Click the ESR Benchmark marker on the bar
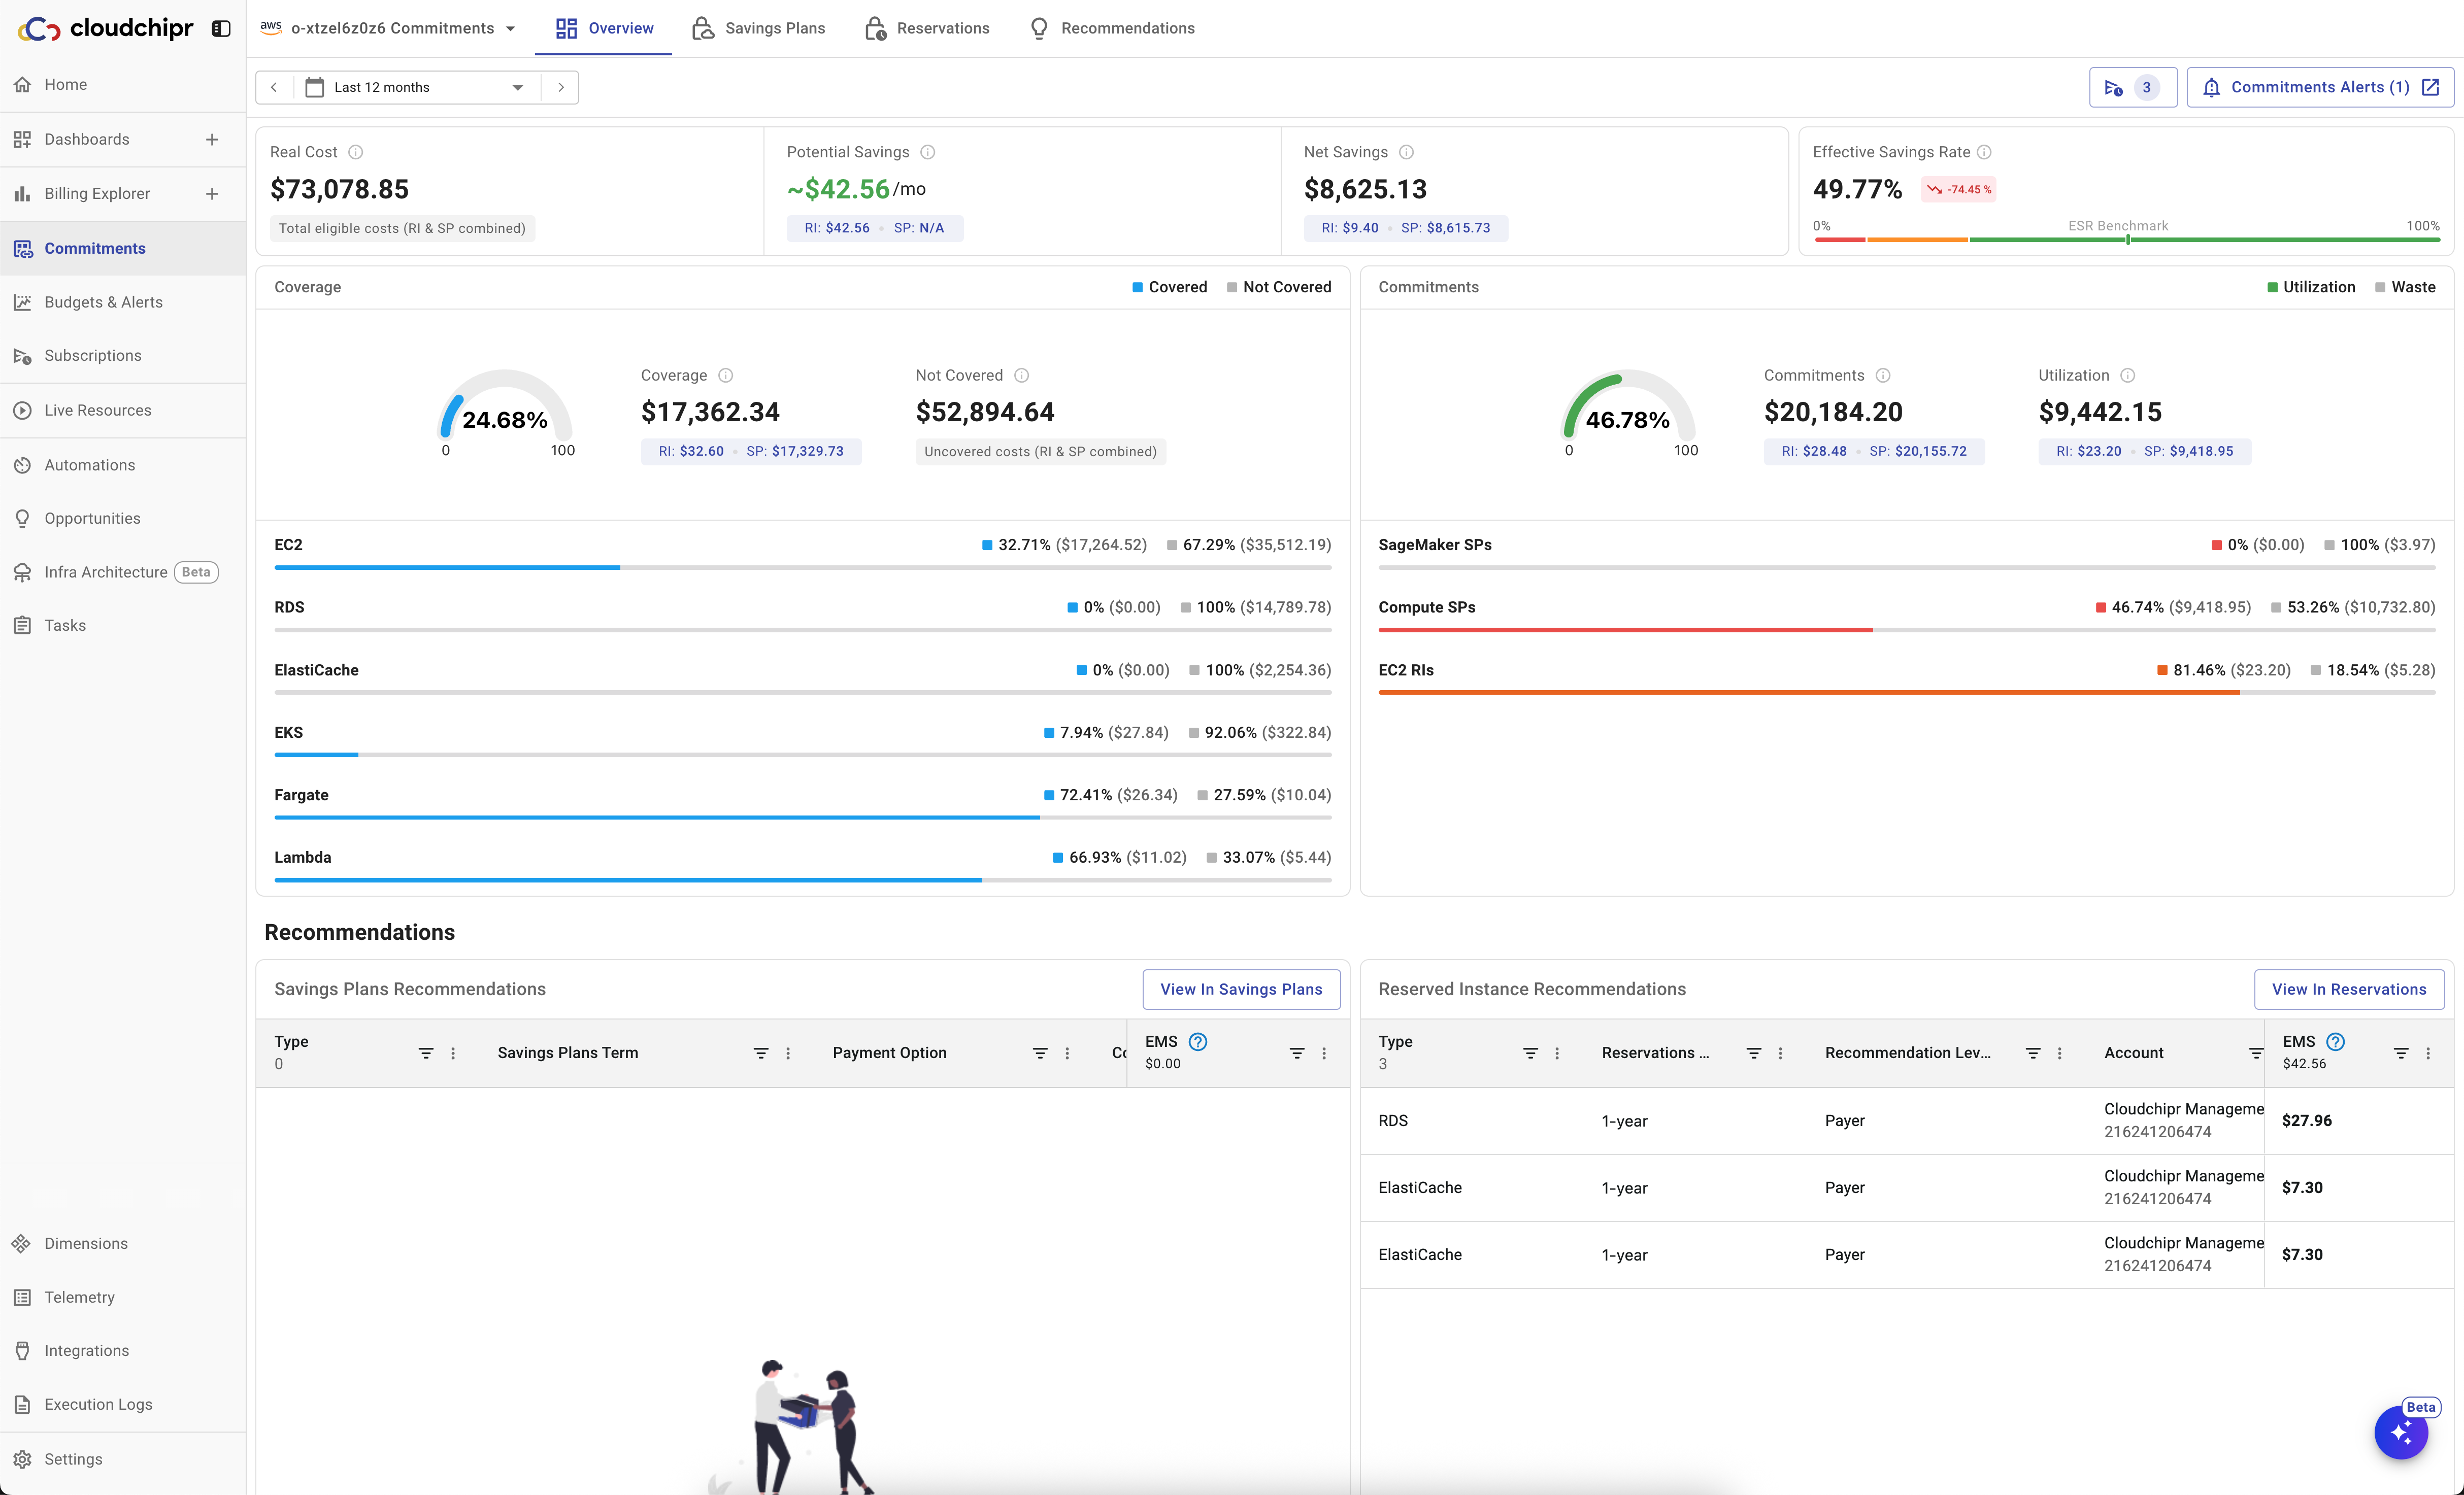2464x1495 pixels. tap(2127, 239)
